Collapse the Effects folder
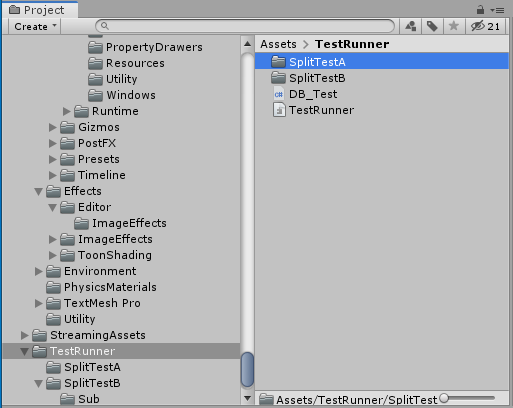 (39, 191)
